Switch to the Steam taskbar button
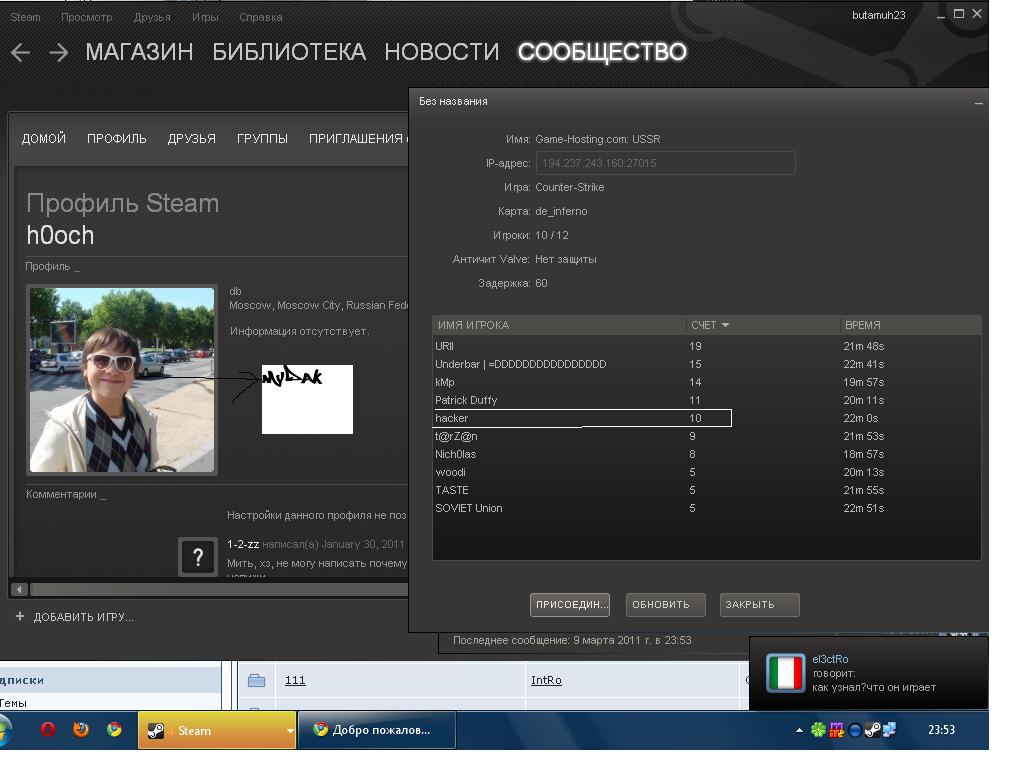This screenshot has height=768, width=1024. point(212,730)
